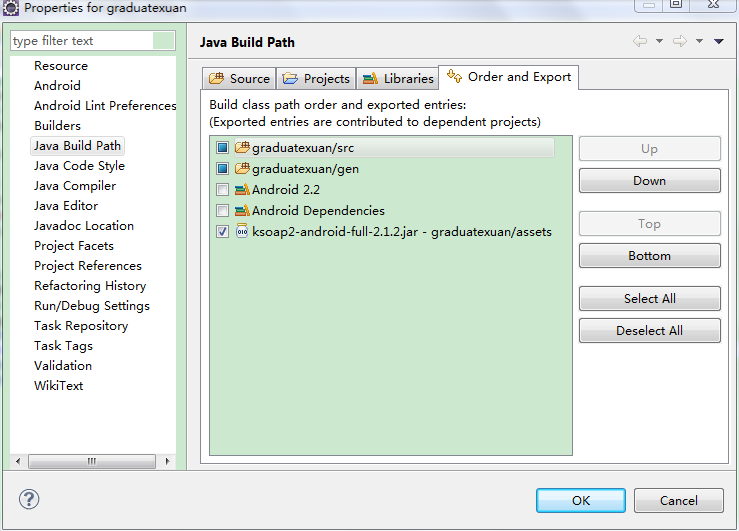
Task: Open the back history dropdown arrow
Action: coord(659,41)
